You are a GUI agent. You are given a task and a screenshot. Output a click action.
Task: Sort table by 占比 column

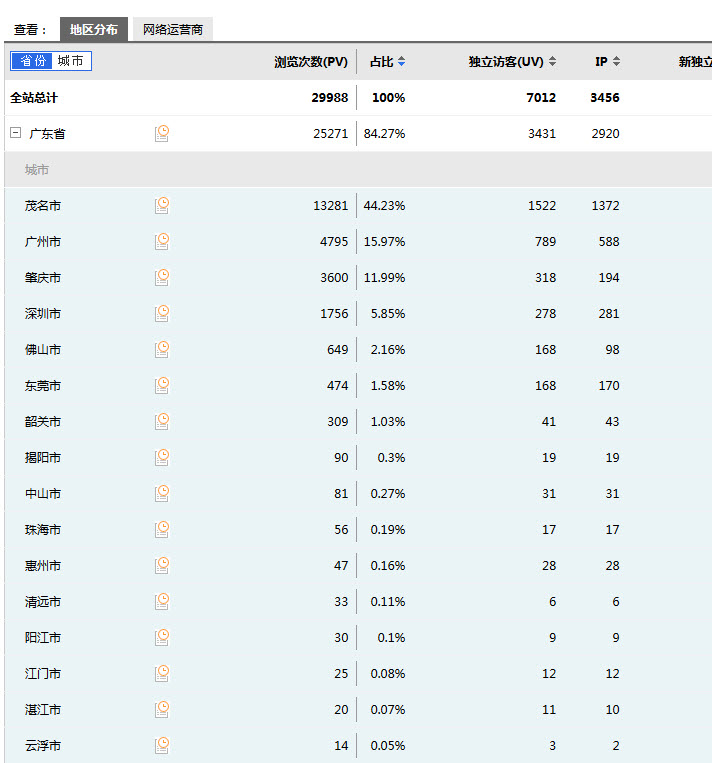pyautogui.click(x=387, y=62)
